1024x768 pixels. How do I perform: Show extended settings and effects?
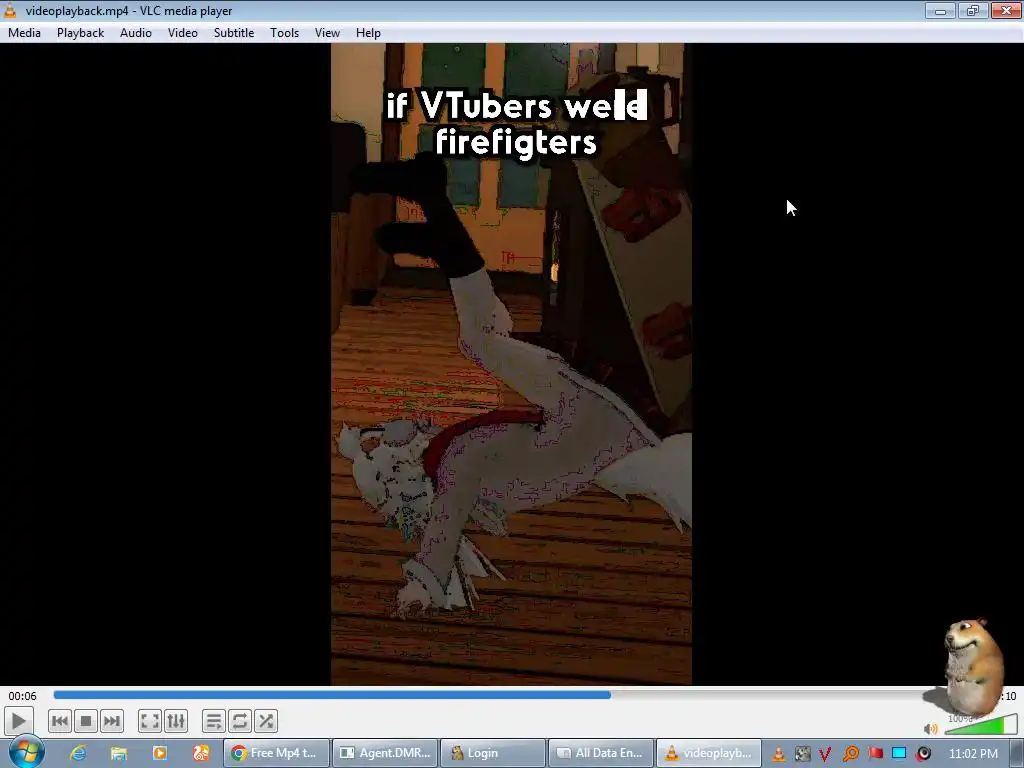click(x=176, y=722)
